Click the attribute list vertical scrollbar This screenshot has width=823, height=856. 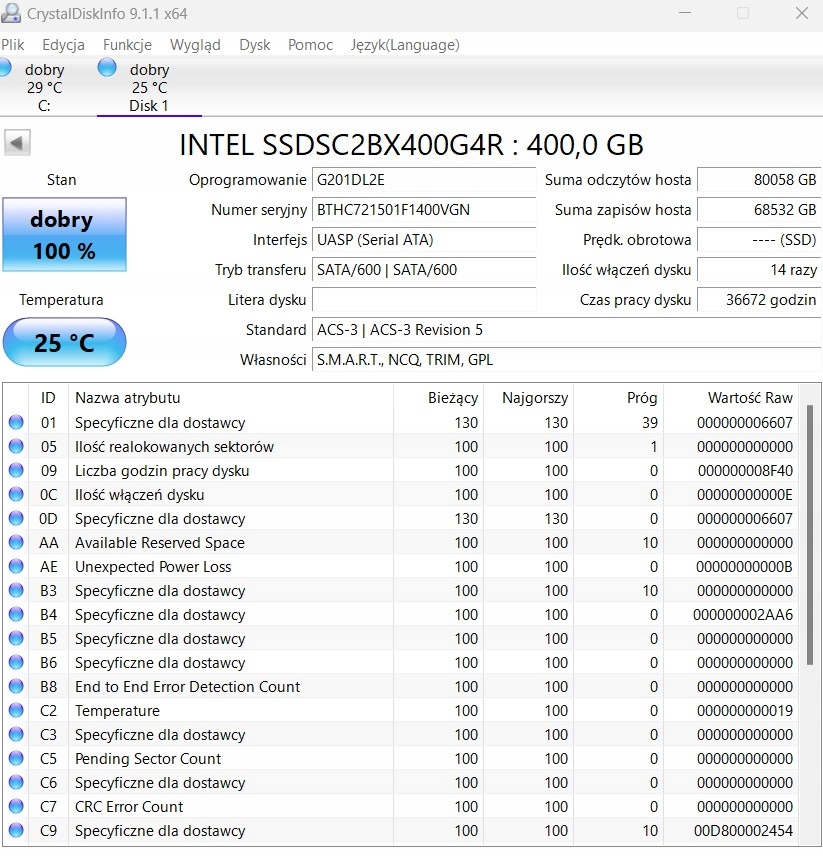pos(810,535)
